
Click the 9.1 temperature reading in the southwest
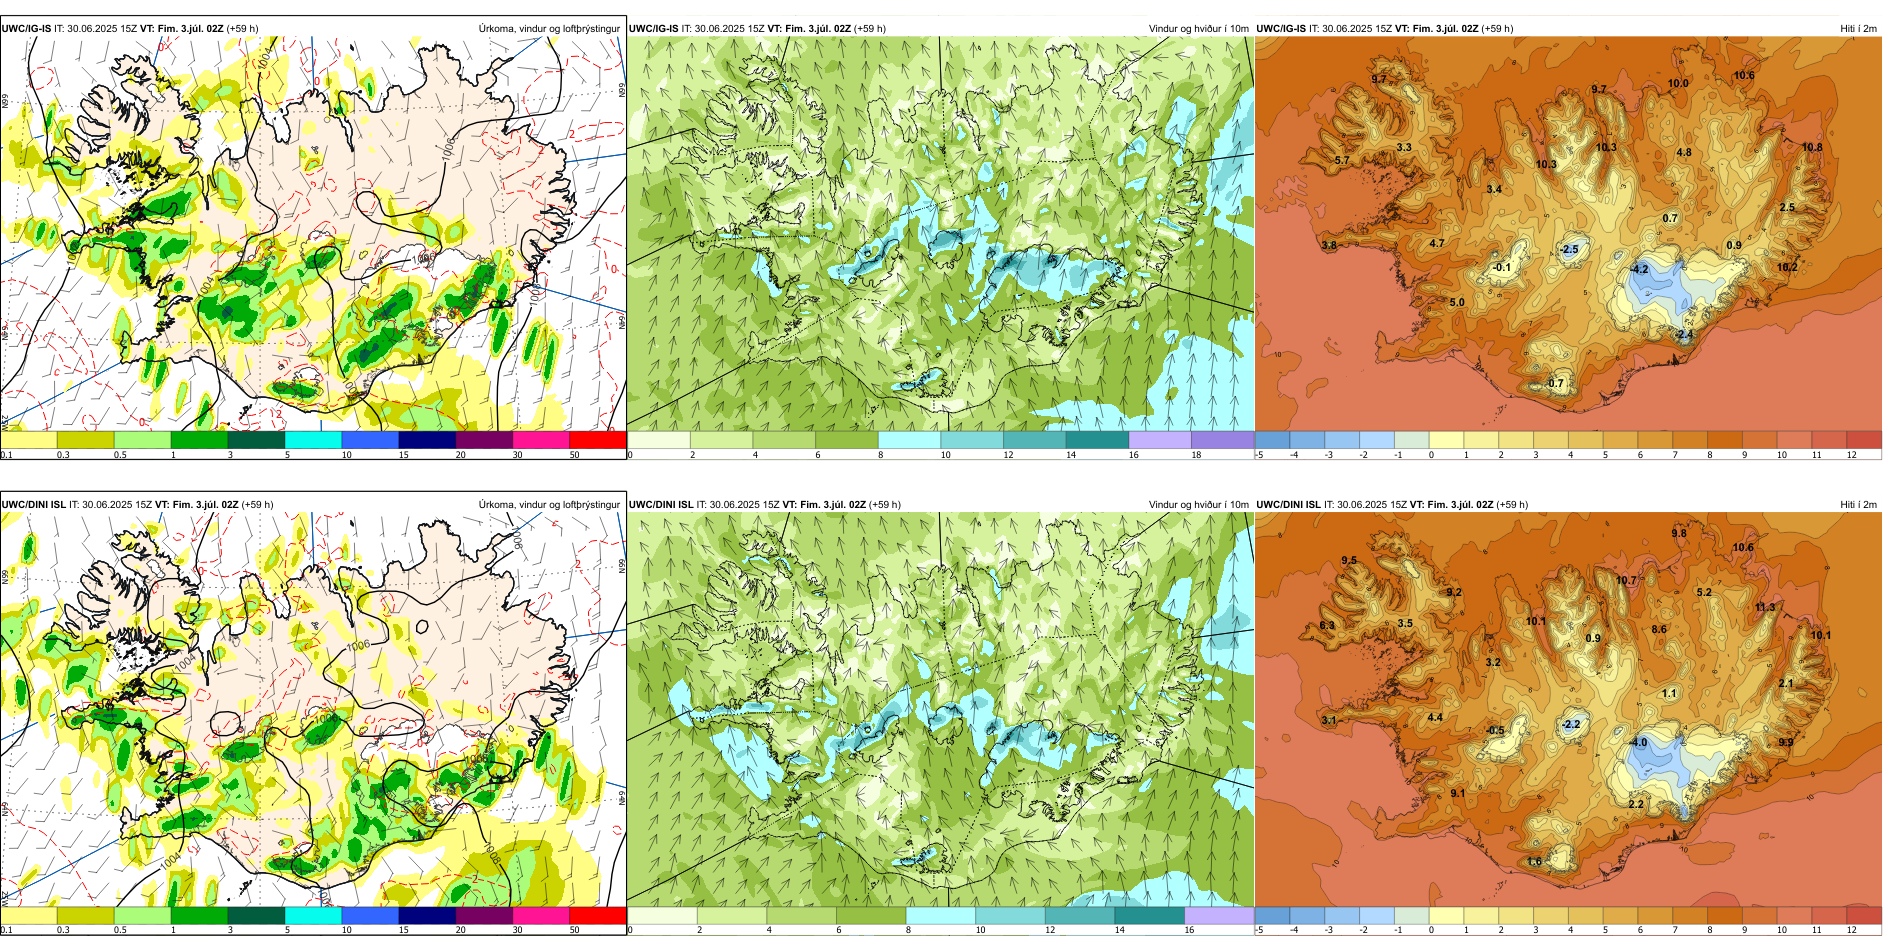1458,794
